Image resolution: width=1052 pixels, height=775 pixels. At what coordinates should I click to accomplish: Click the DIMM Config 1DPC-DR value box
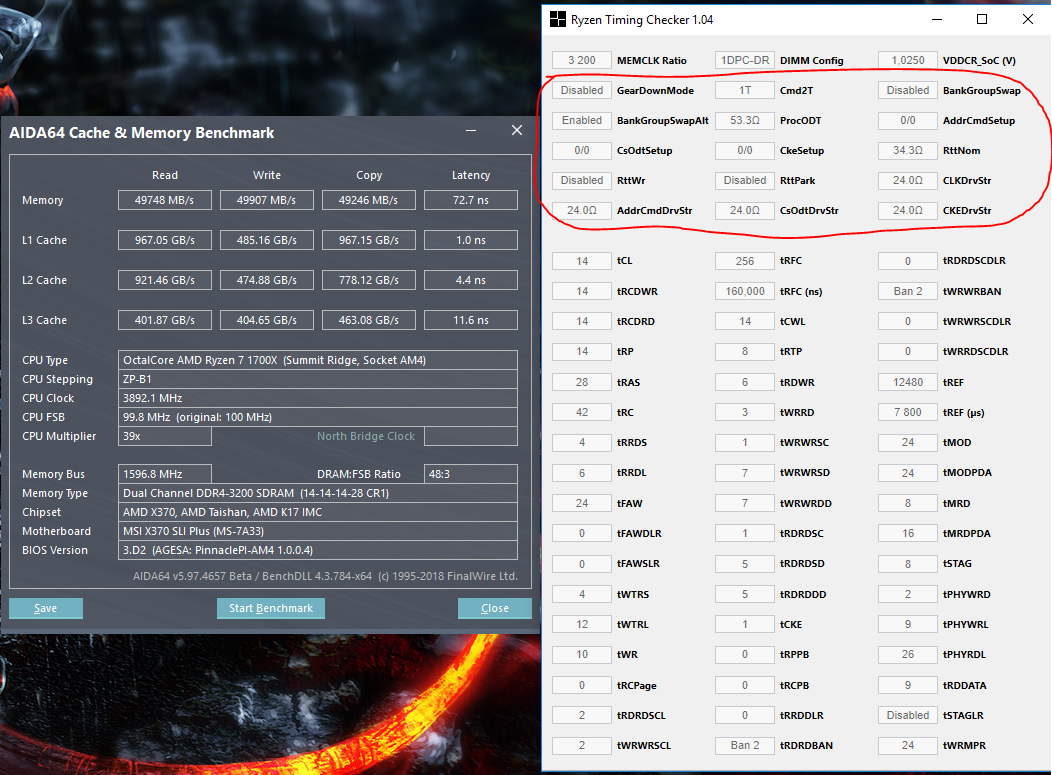(x=745, y=60)
